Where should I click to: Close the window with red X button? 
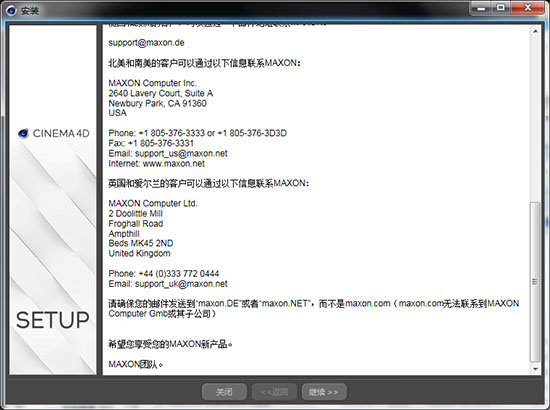(x=528, y=8)
